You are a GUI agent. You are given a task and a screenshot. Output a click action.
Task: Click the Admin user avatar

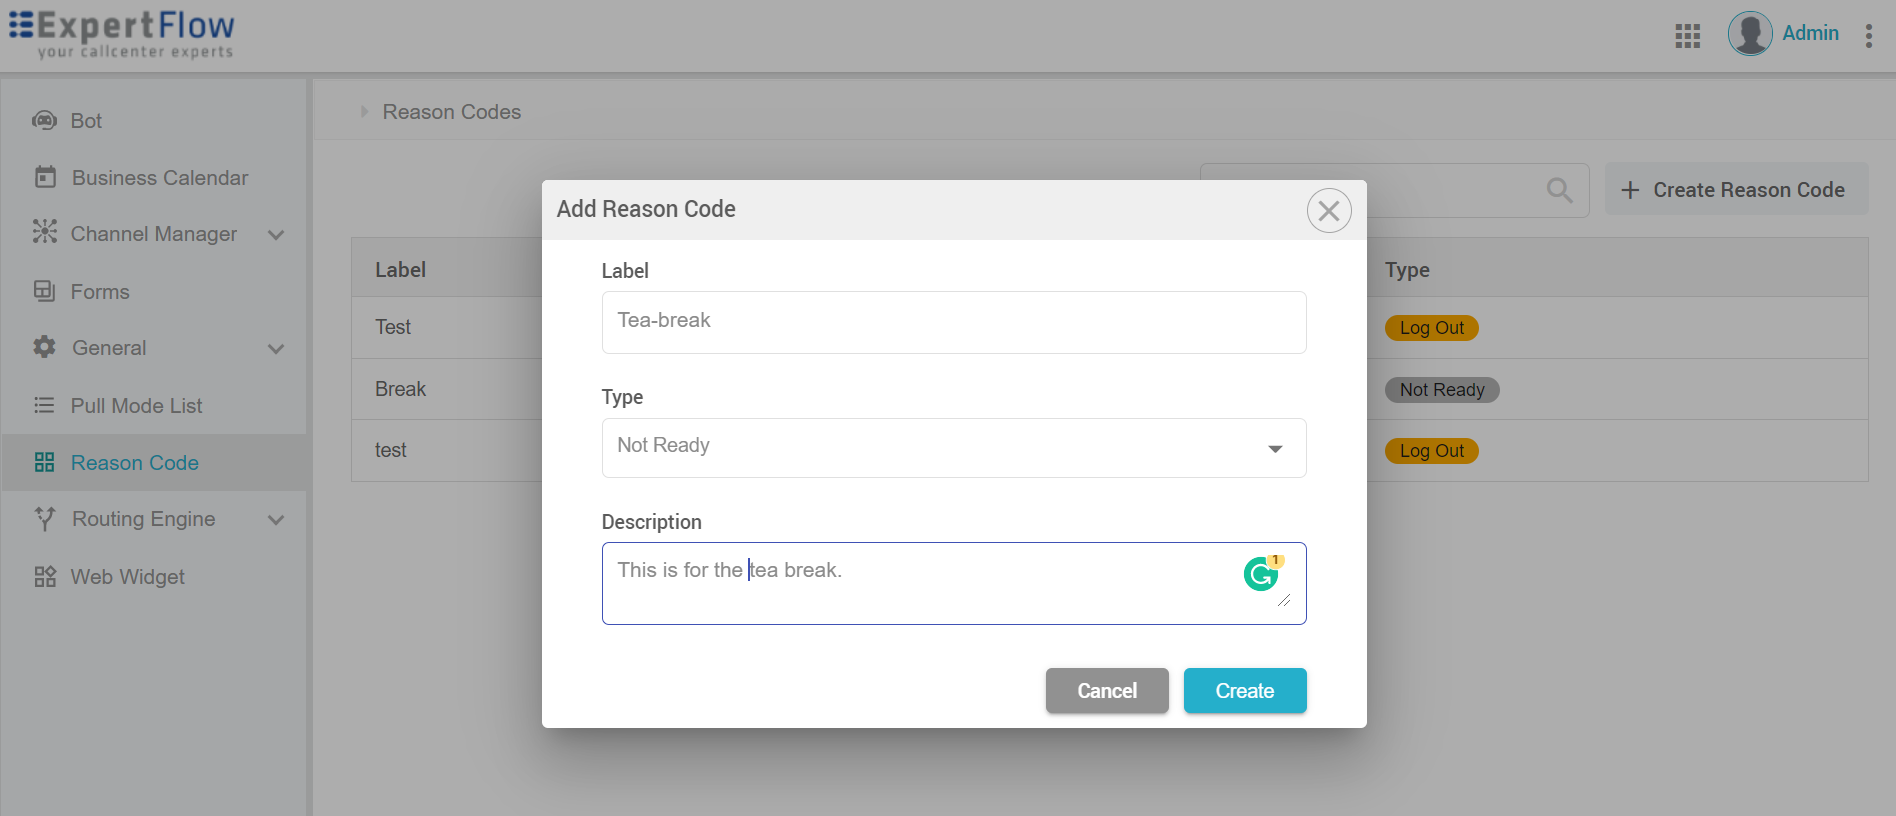tap(1749, 34)
